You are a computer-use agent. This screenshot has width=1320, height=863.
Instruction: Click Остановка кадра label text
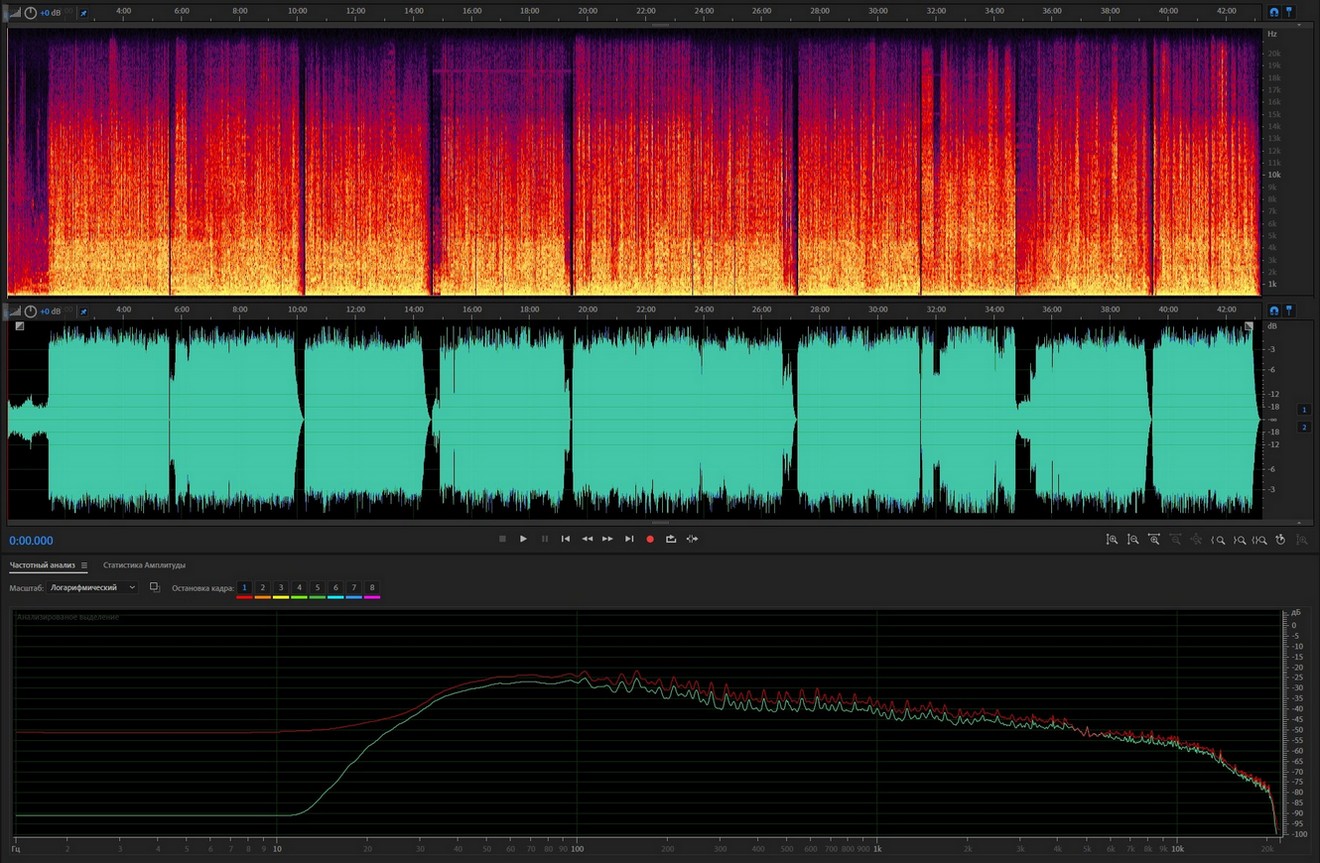pyautogui.click(x=202, y=588)
